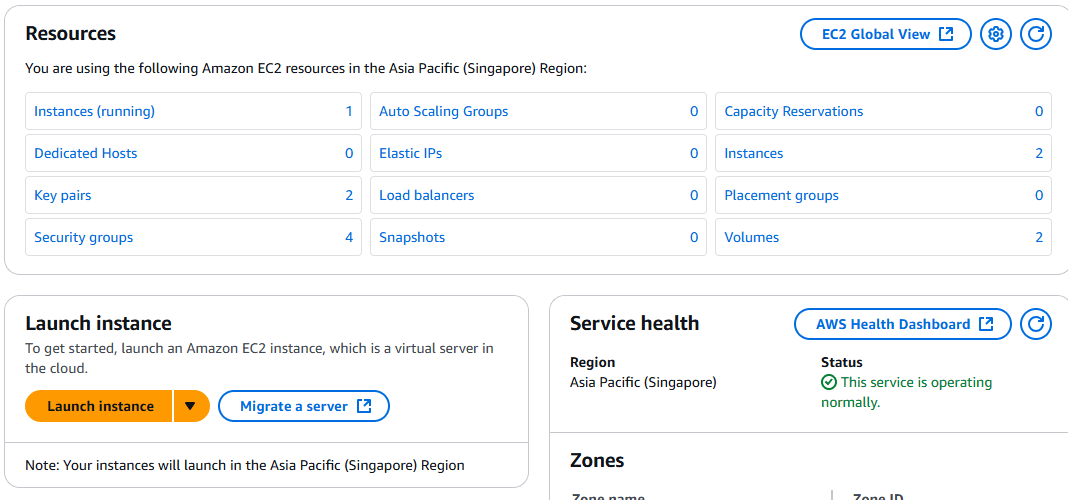1068x500 pixels.
Task: Click the Zones heading
Action: [x=597, y=460]
